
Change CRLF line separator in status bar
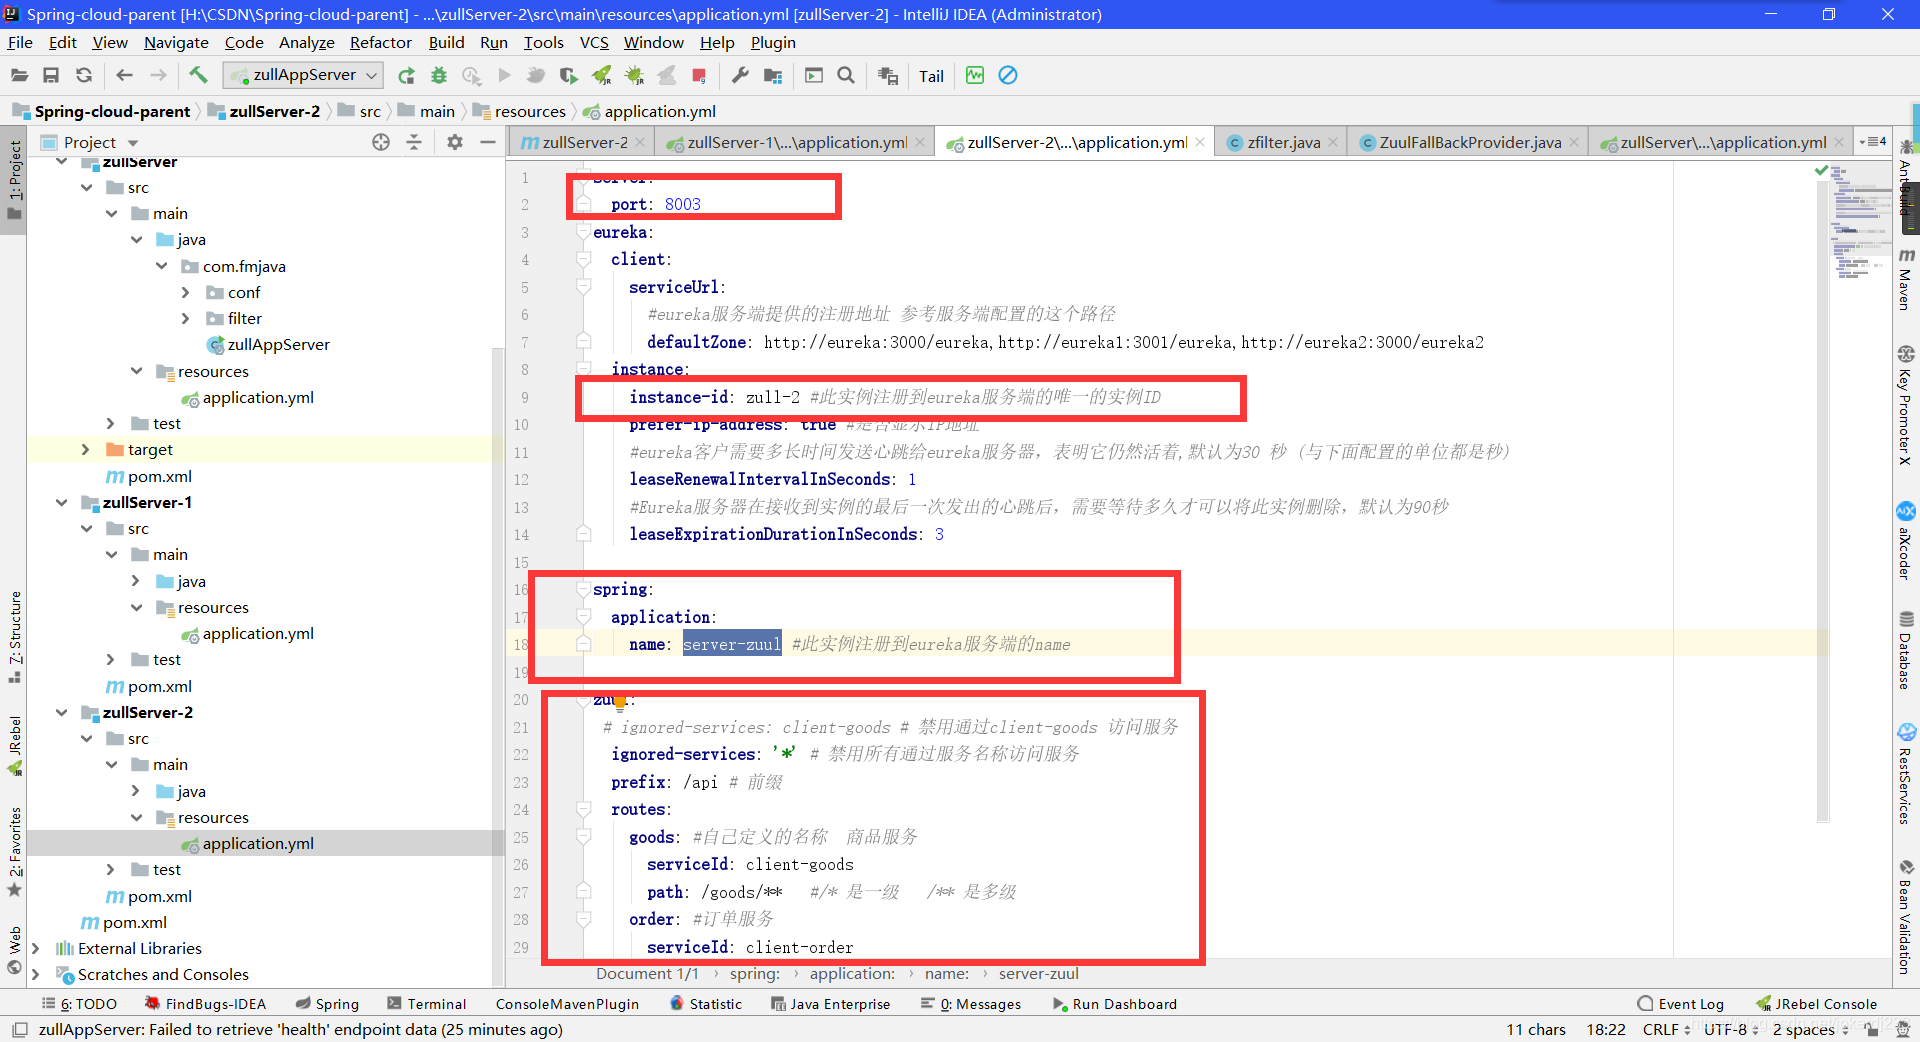(1666, 1029)
